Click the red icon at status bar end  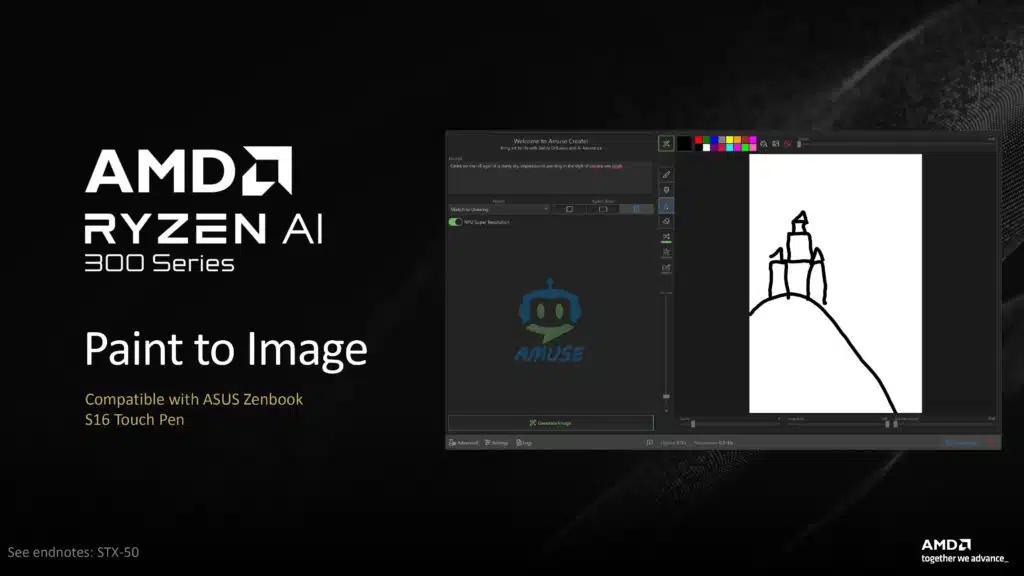tap(991, 443)
